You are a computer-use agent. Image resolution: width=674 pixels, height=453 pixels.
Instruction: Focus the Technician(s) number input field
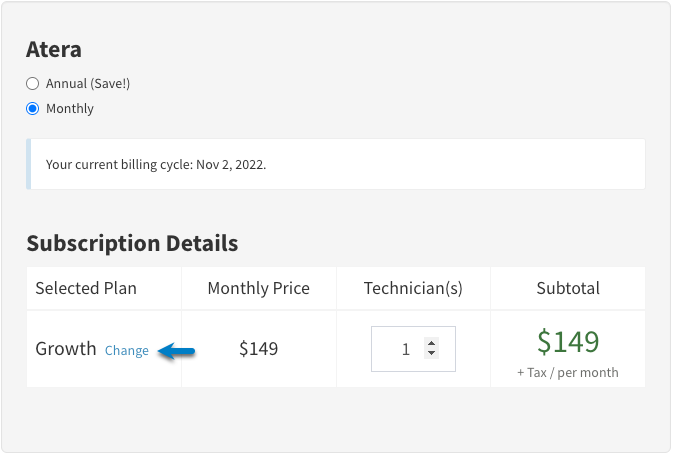point(413,349)
